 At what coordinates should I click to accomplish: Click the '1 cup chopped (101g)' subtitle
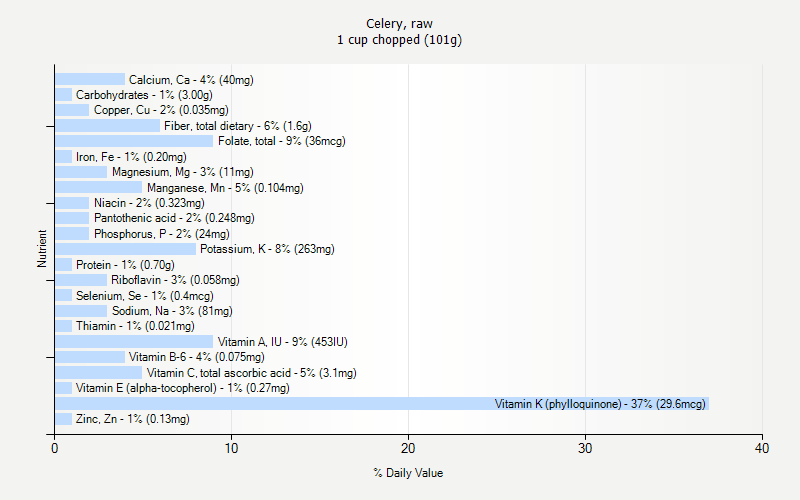[x=399, y=40]
